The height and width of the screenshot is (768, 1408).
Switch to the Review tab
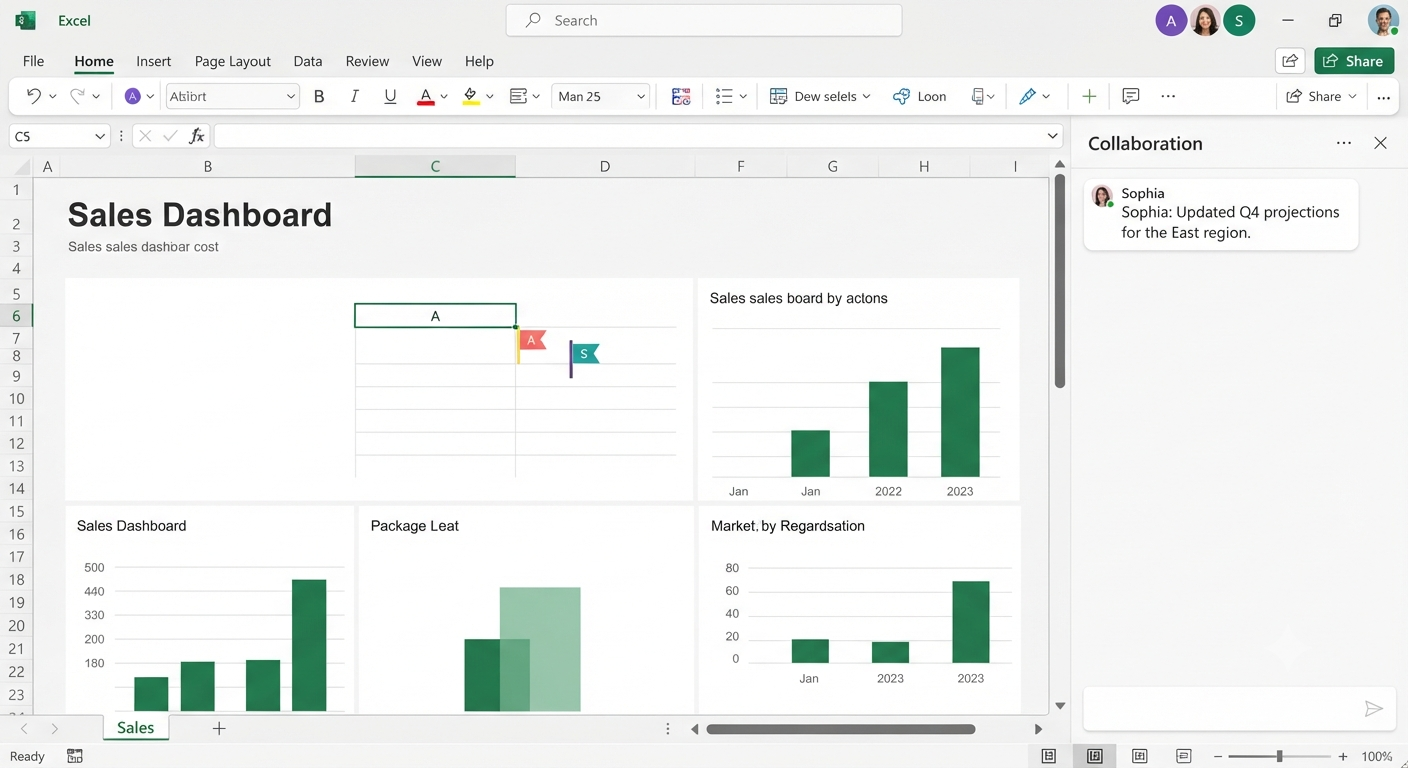367,61
